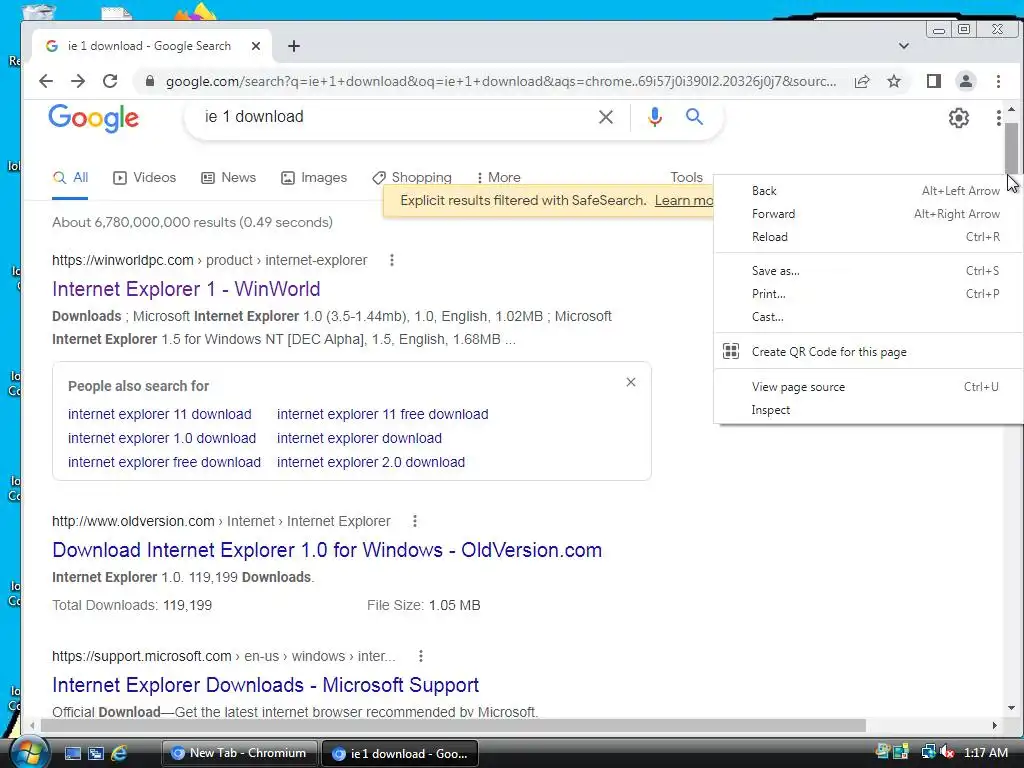Image resolution: width=1024 pixels, height=768 pixels.
Task: Click 'internet explorer 11 download' suggestion
Action: tap(159, 414)
